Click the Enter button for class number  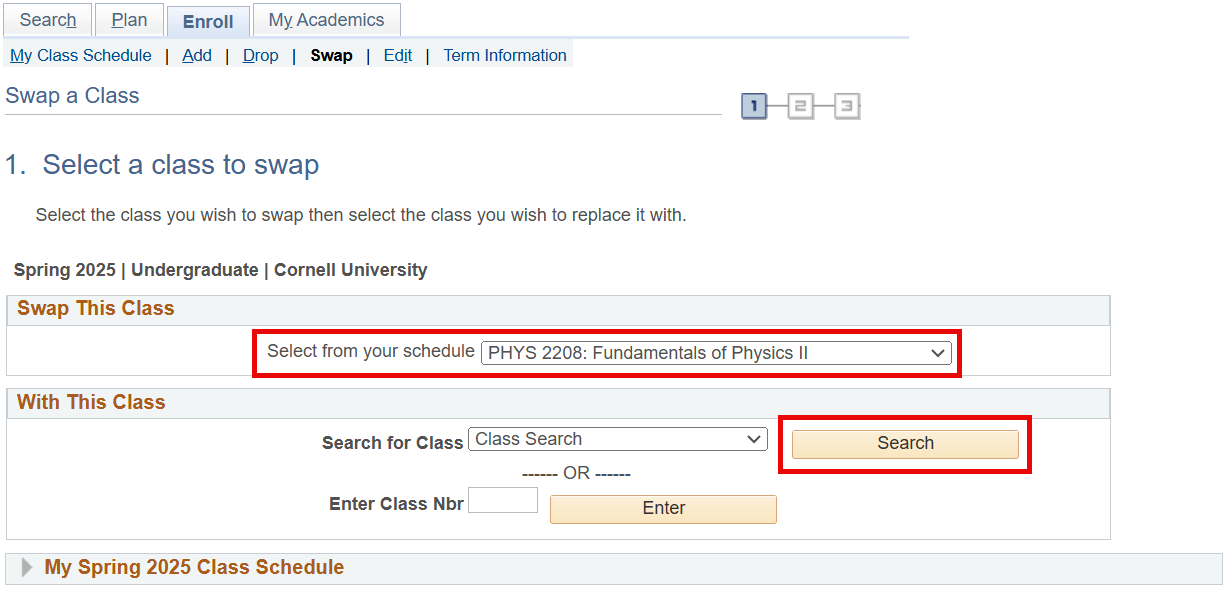[663, 509]
